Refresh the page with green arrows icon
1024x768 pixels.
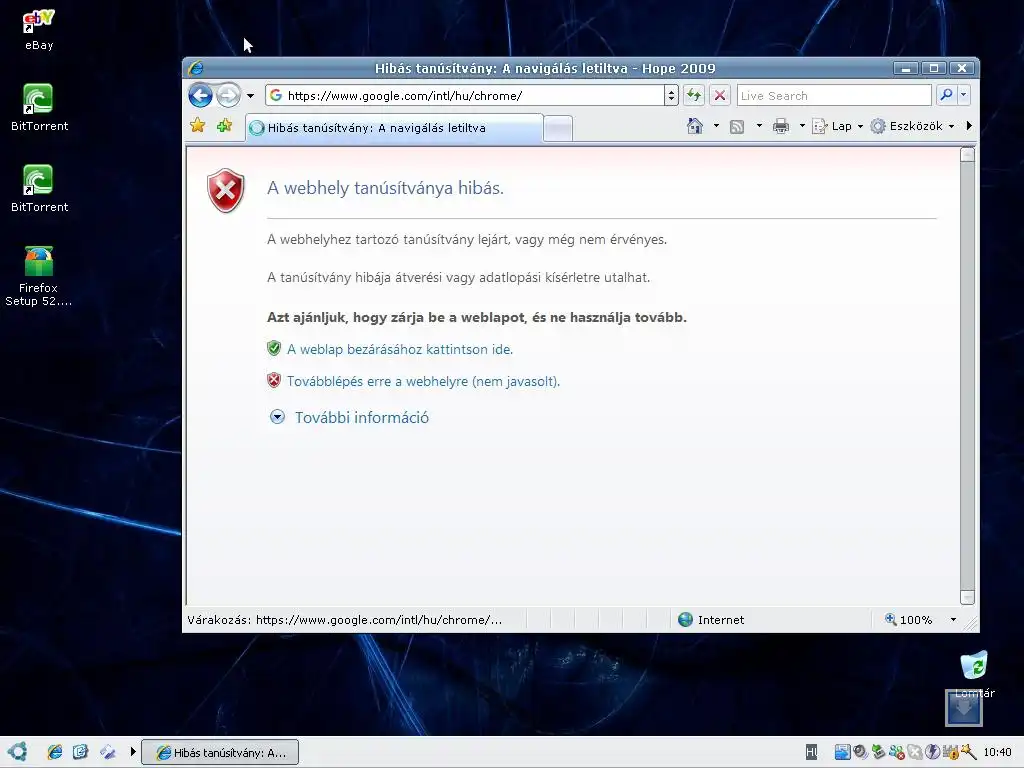tap(694, 95)
